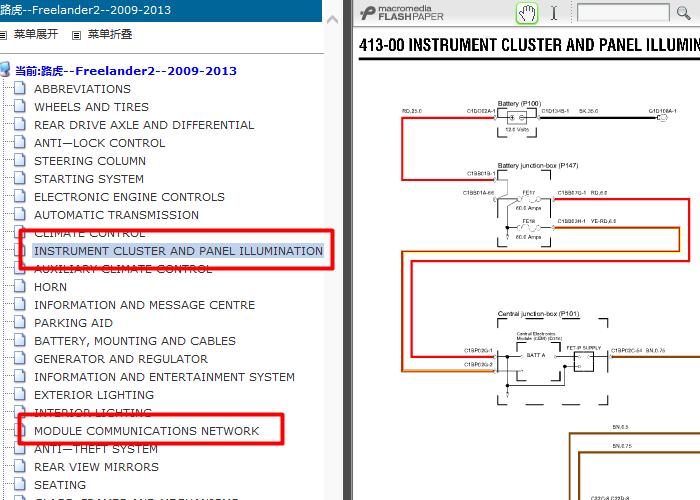Image resolution: width=700 pixels, height=500 pixels.
Task: Select INSTRUMENT CLUSTER AND PANEL ILLUMINATION
Action: [178, 251]
